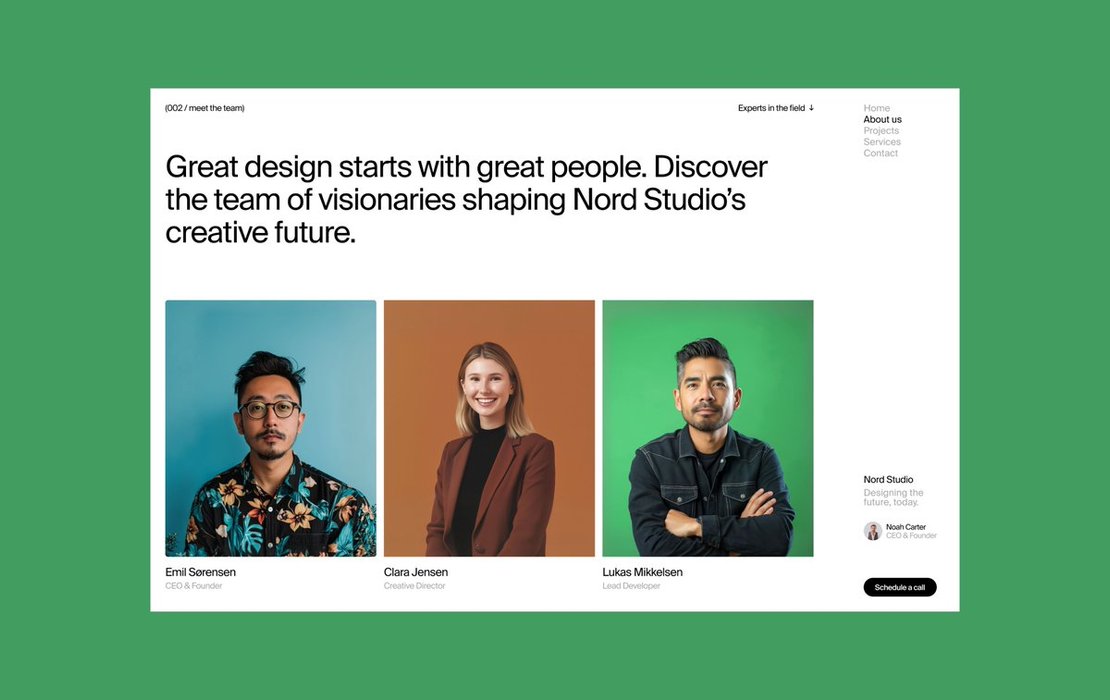Open Emil Sørensen's portrait photo

pyautogui.click(x=271, y=428)
